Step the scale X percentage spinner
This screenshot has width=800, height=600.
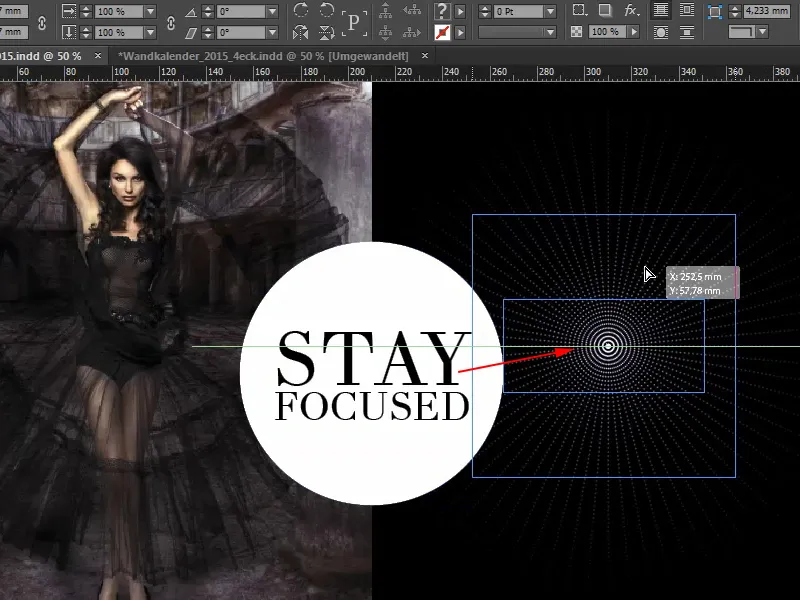[86, 11]
